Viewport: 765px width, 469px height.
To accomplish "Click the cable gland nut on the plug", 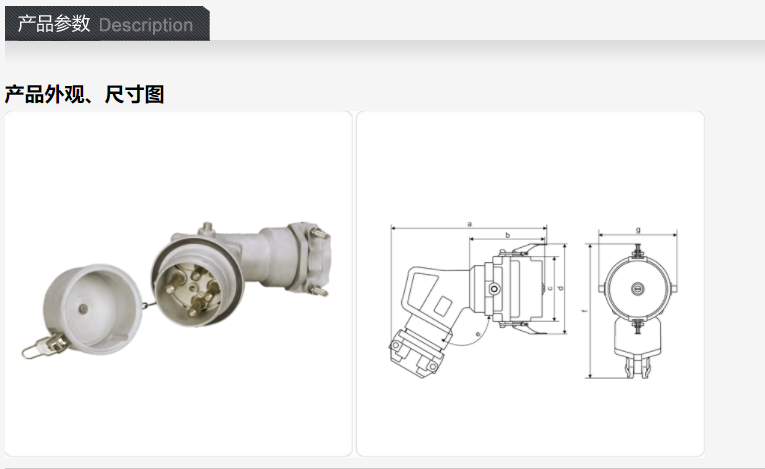I will (310, 259).
